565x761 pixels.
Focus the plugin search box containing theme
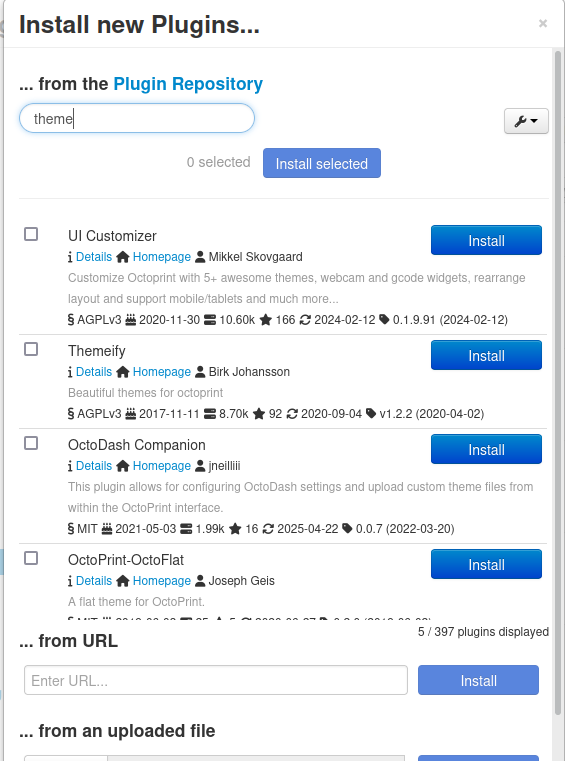137,118
